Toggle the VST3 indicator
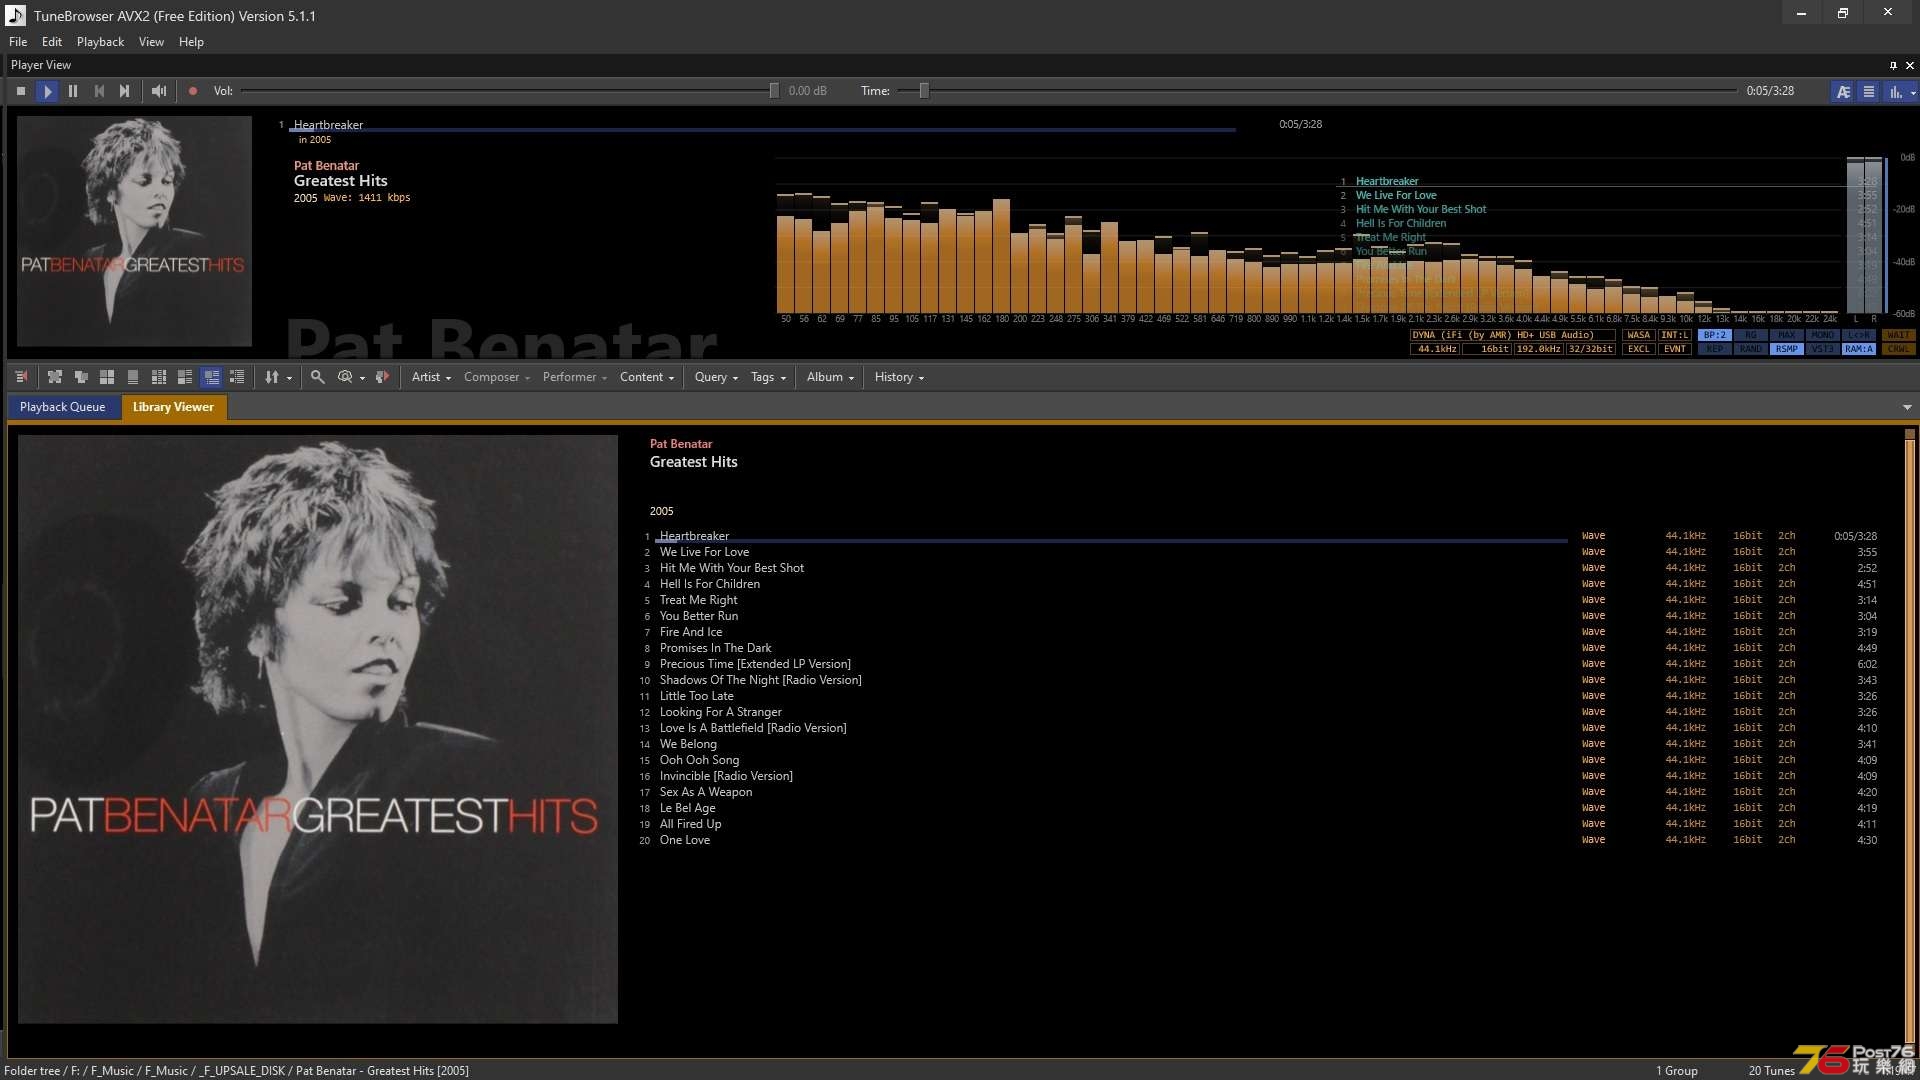 (x=1823, y=349)
